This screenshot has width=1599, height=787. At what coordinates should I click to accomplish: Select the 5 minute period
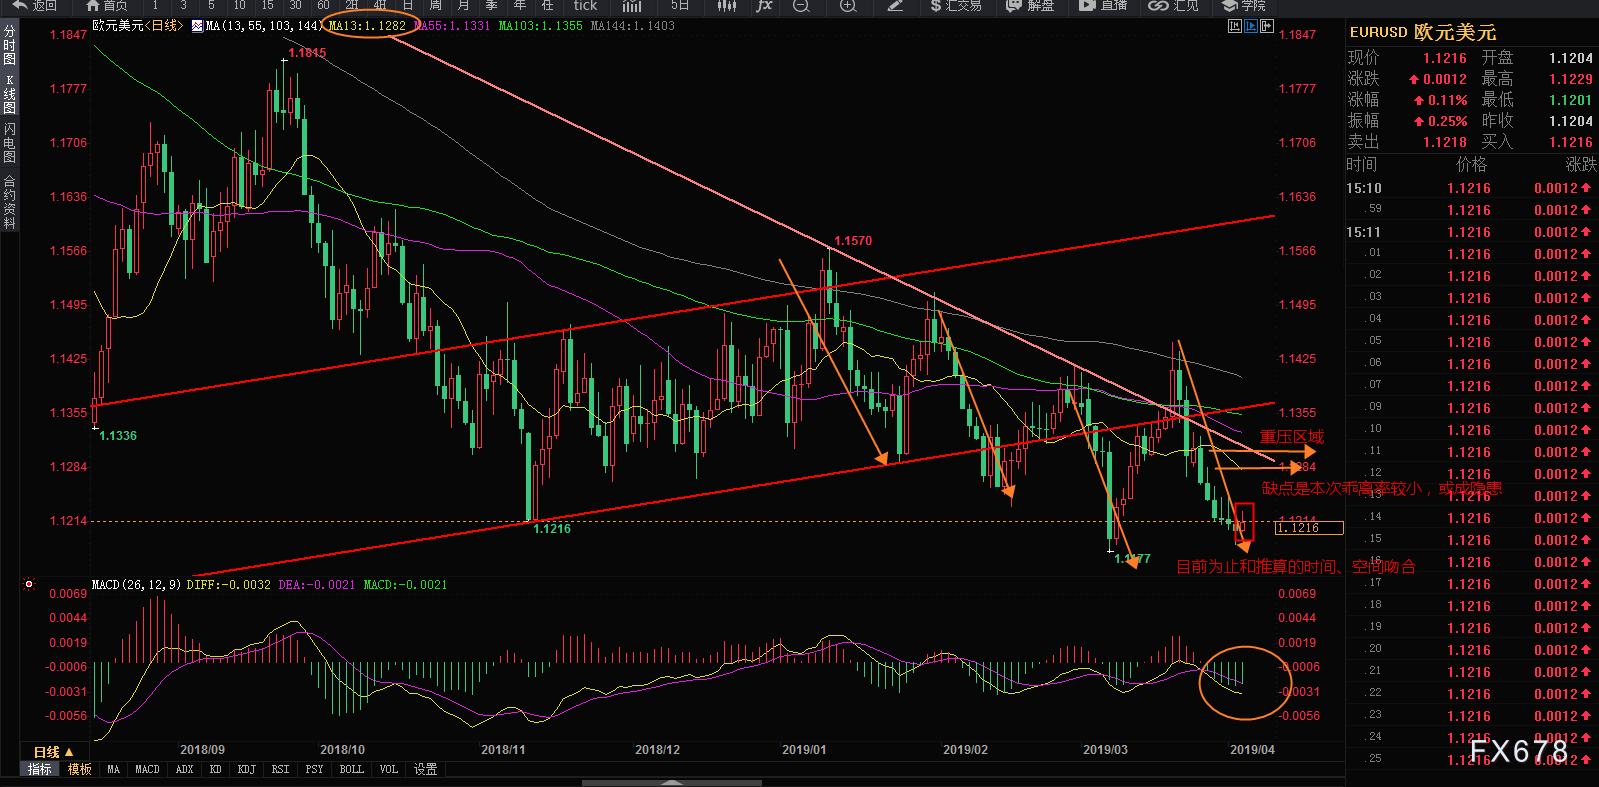(211, 5)
